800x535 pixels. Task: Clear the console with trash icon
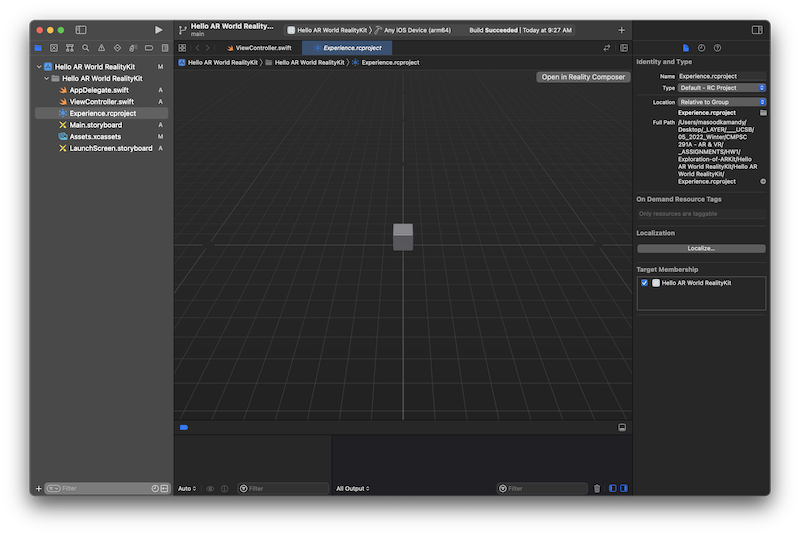coord(597,488)
